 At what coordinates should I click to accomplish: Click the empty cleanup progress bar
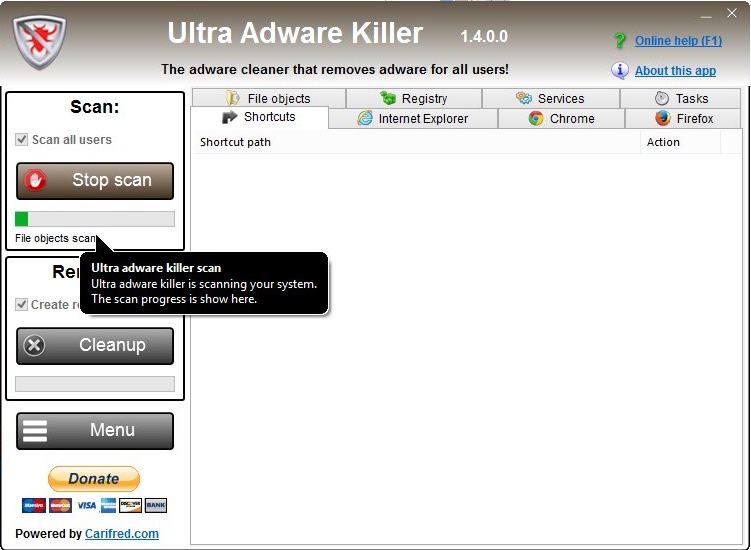point(95,384)
